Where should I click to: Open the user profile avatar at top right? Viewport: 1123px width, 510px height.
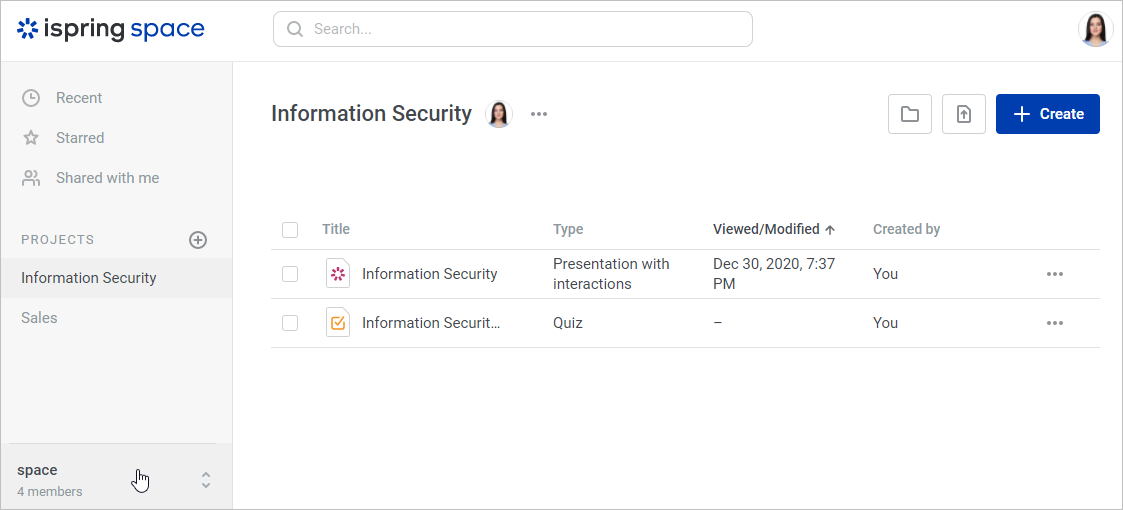(x=1096, y=29)
